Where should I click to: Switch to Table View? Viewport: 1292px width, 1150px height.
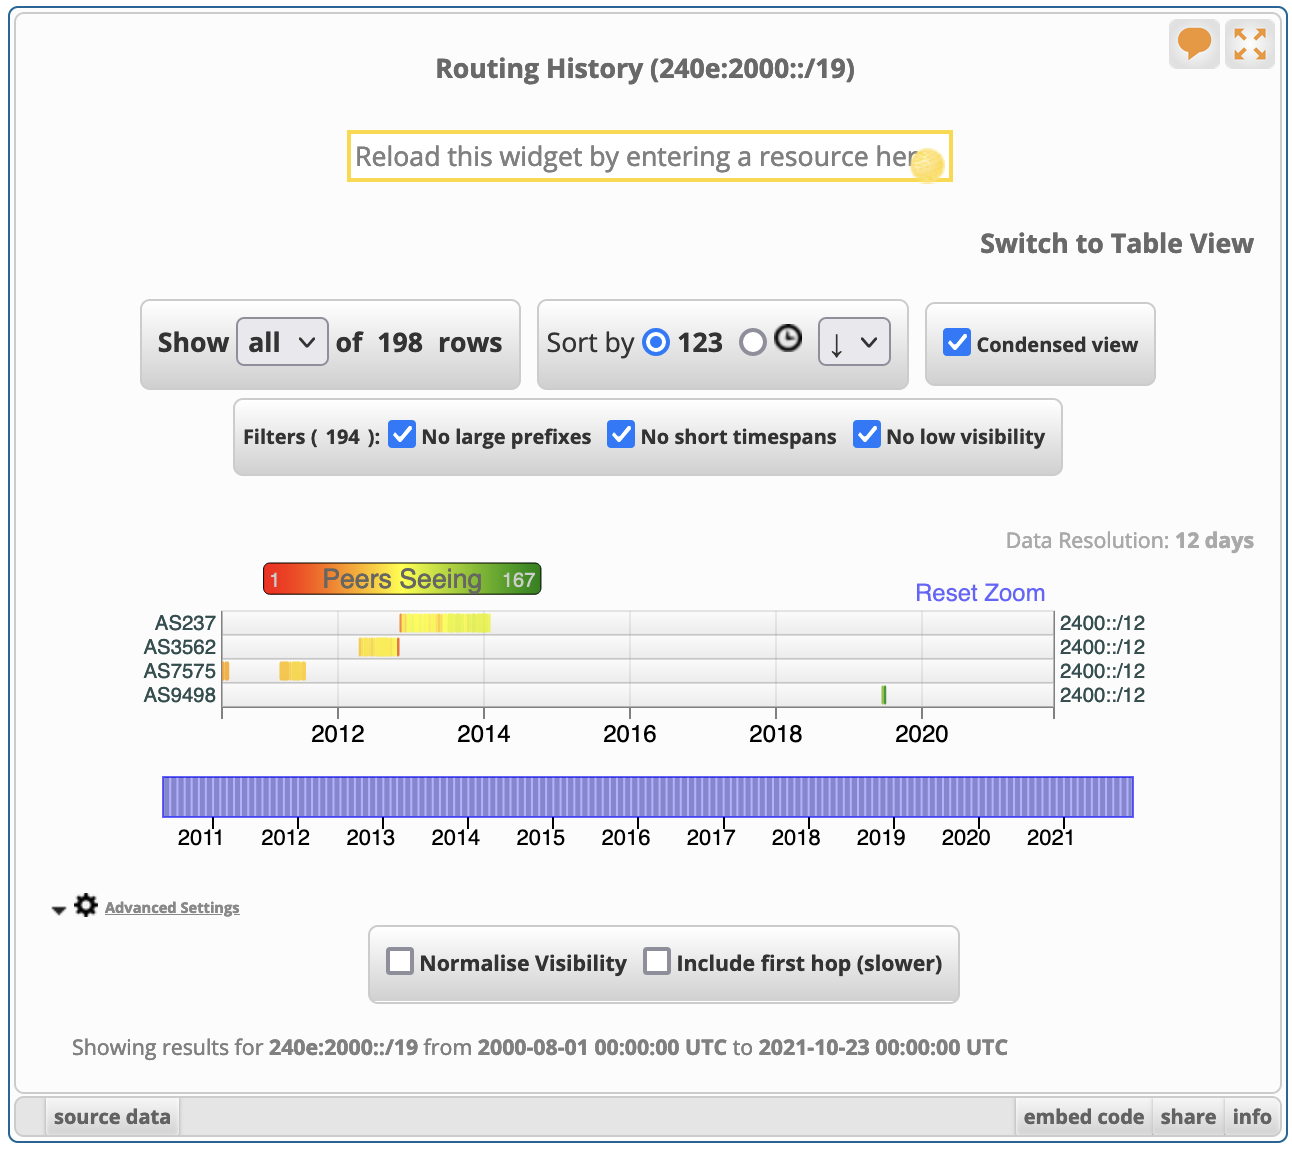(1116, 244)
